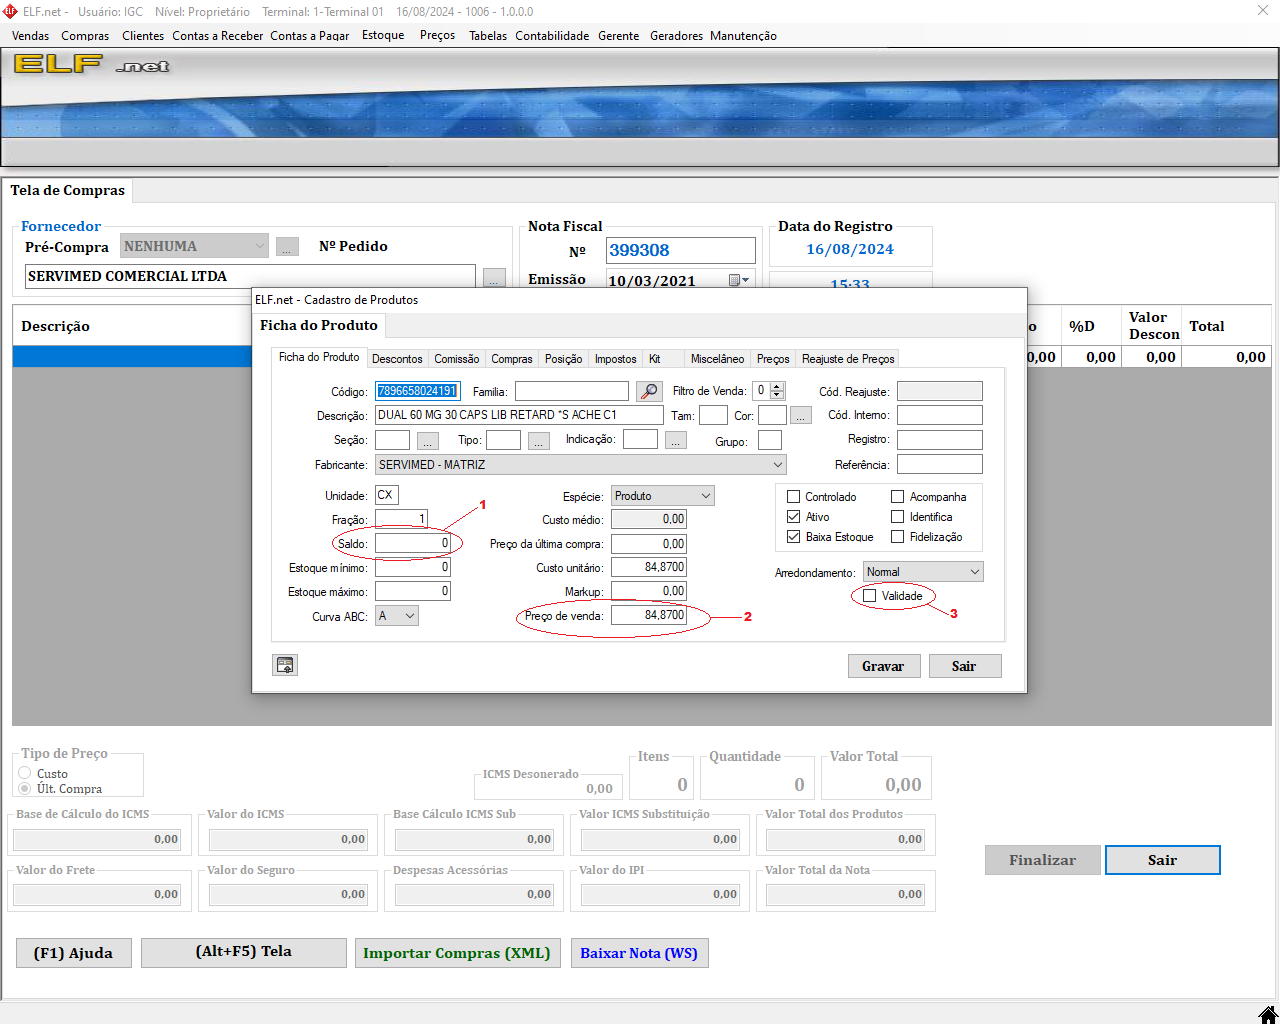
Task: Toggle the Controlado checkbox
Action: pyautogui.click(x=794, y=497)
